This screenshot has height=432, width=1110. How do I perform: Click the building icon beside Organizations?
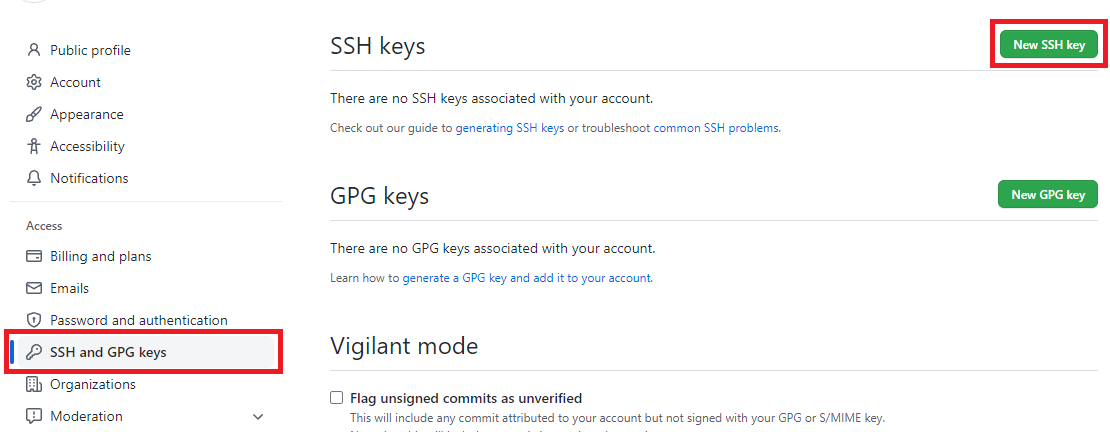(33, 385)
